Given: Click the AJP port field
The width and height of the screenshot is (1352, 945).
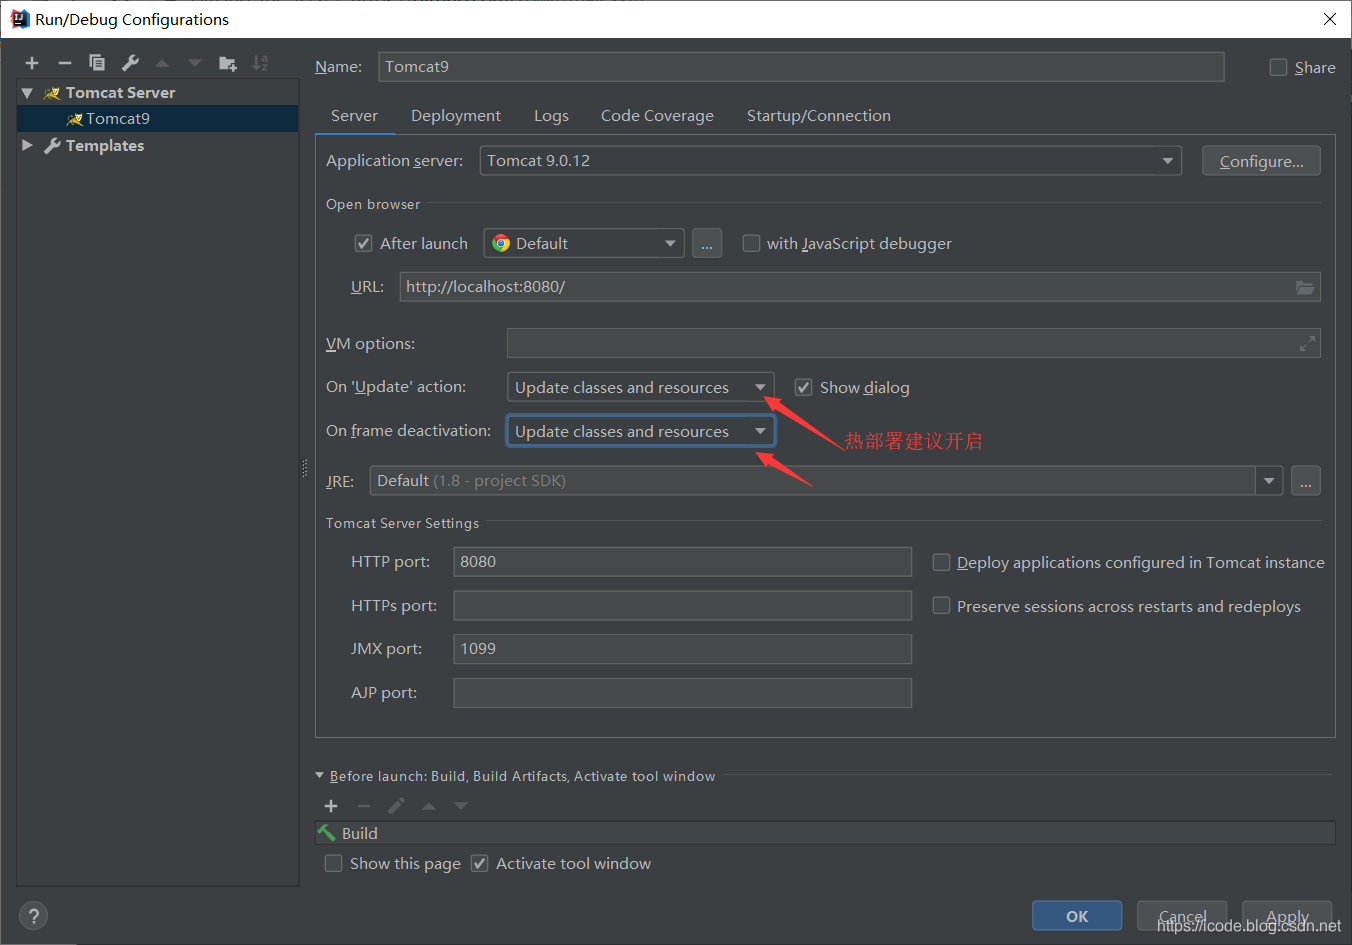Looking at the screenshot, I should [682, 693].
